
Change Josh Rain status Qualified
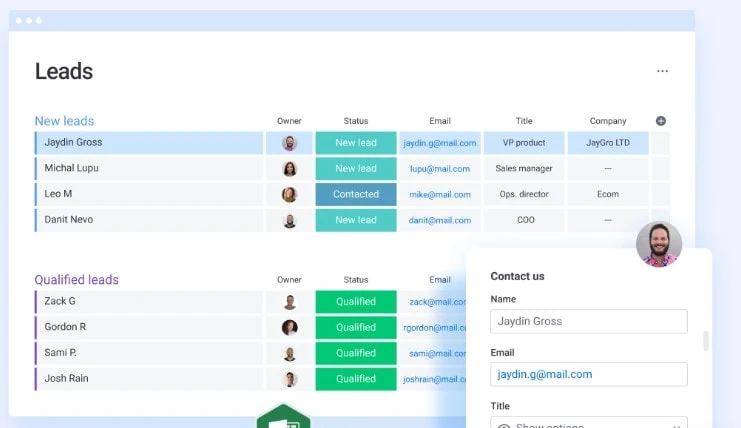click(356, 379)
